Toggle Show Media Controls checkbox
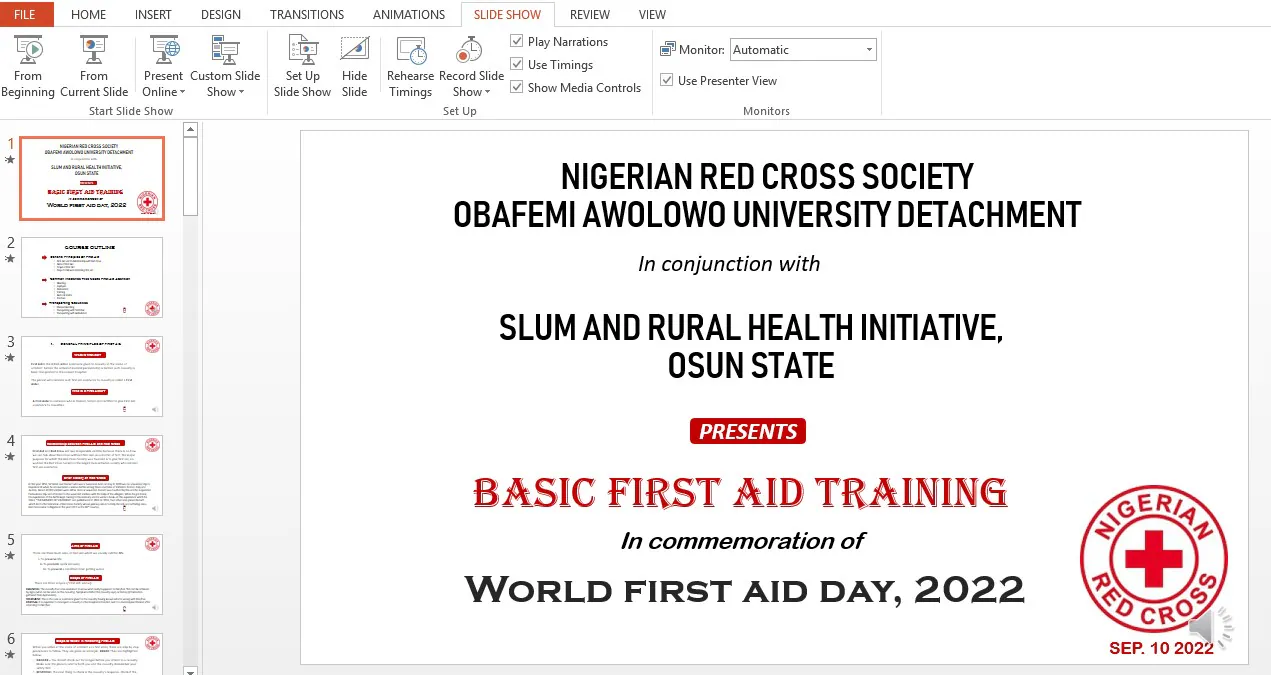Image resolution: width=1271 pixels, height=675 pixels. click(x=517, y=87)
